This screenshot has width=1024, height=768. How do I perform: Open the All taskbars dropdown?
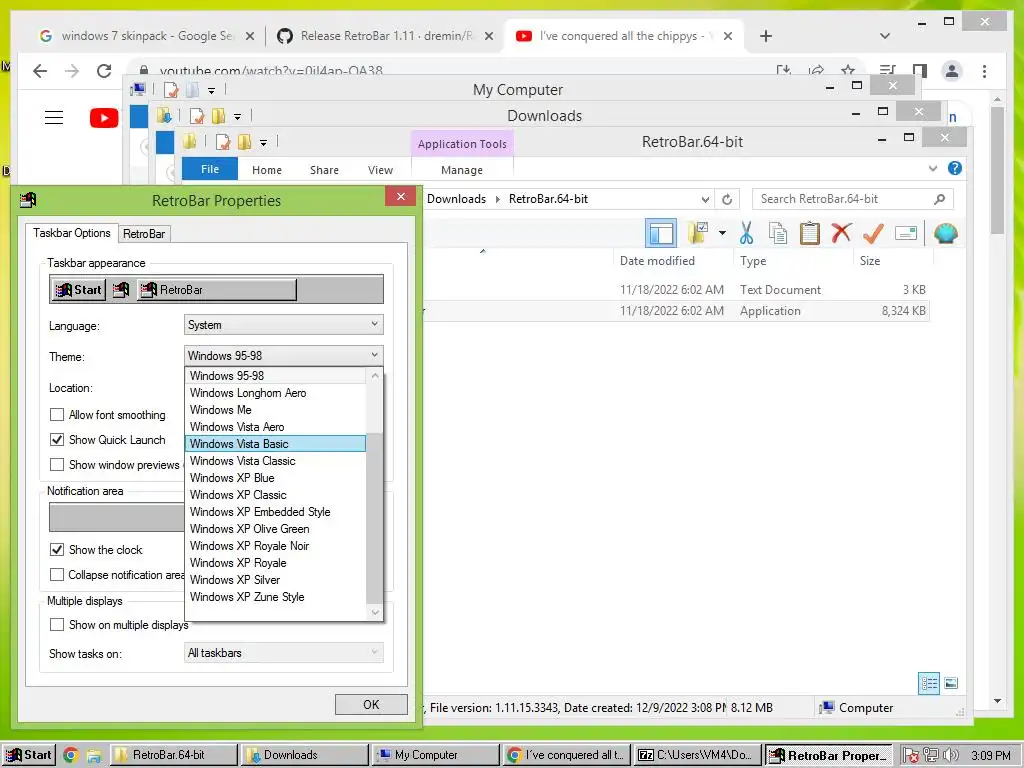(283, 652)
